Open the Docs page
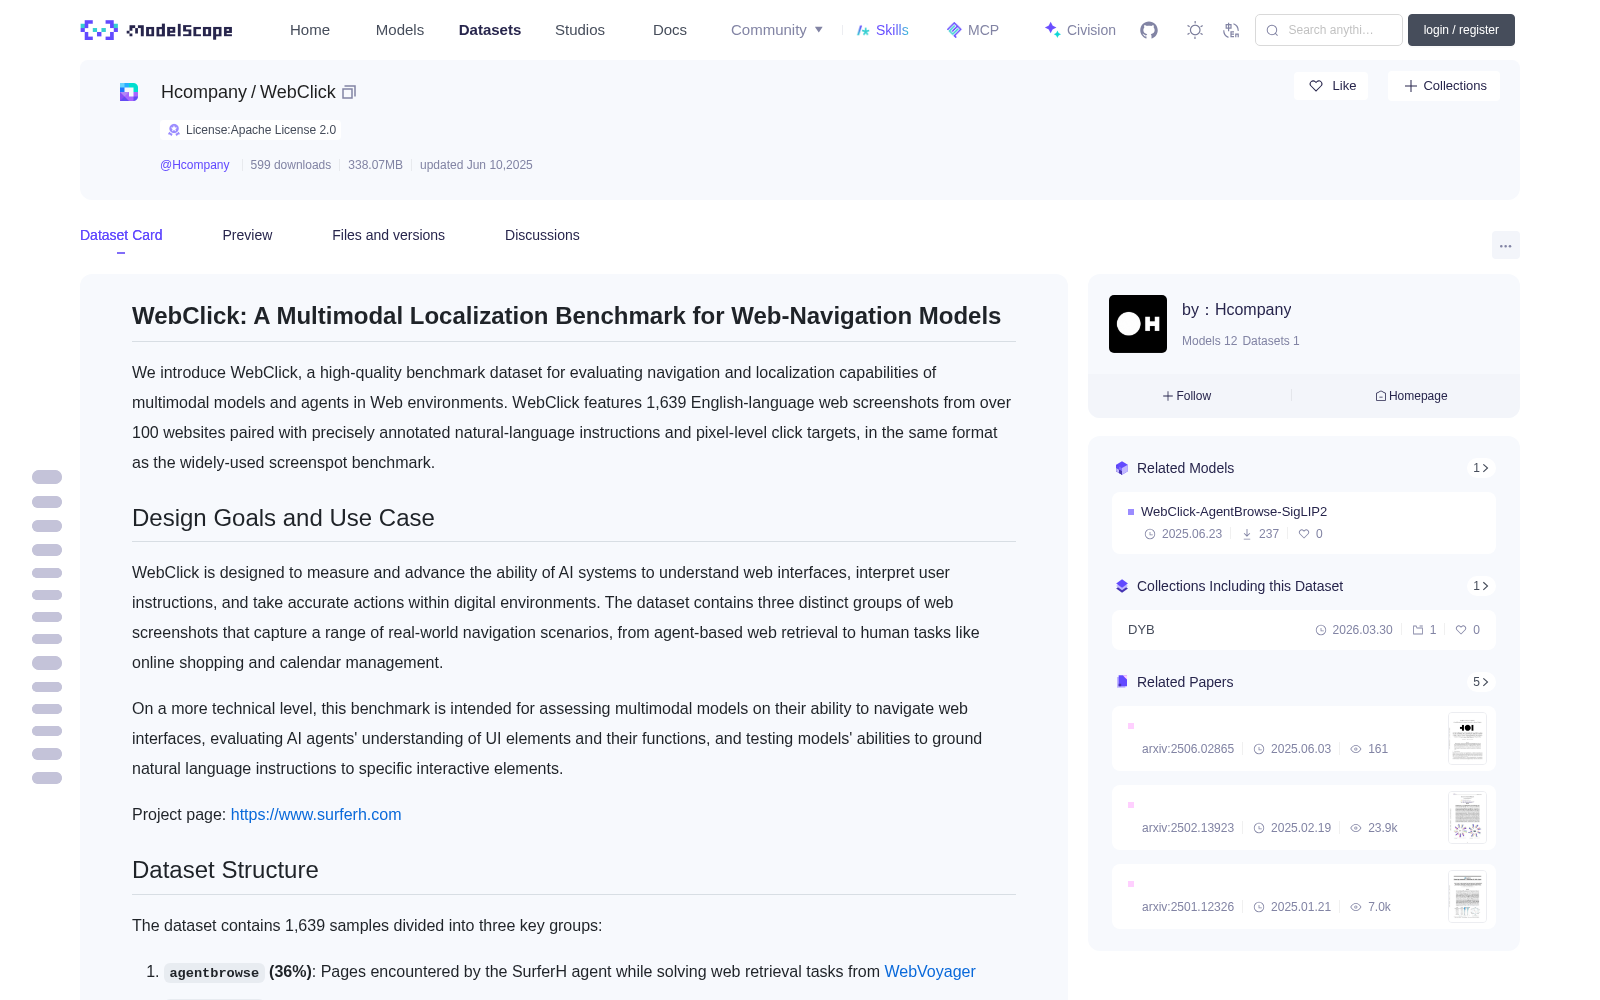 pos(670,30)
